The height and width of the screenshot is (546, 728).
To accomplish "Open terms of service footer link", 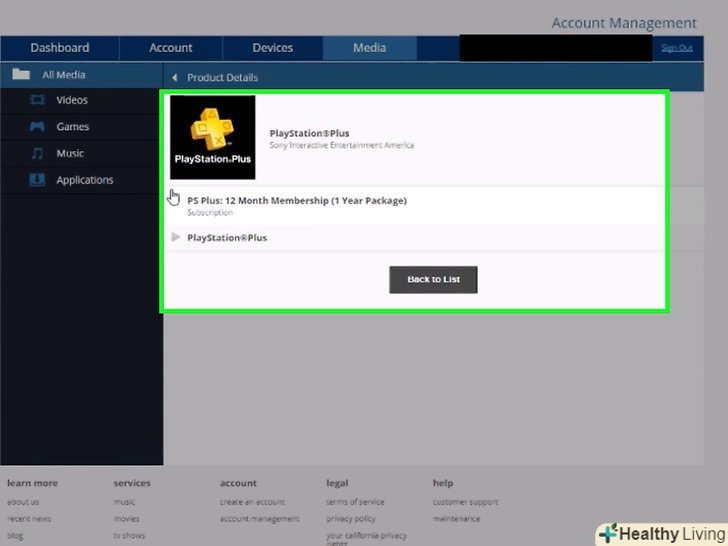I will [x=355, y=502].
